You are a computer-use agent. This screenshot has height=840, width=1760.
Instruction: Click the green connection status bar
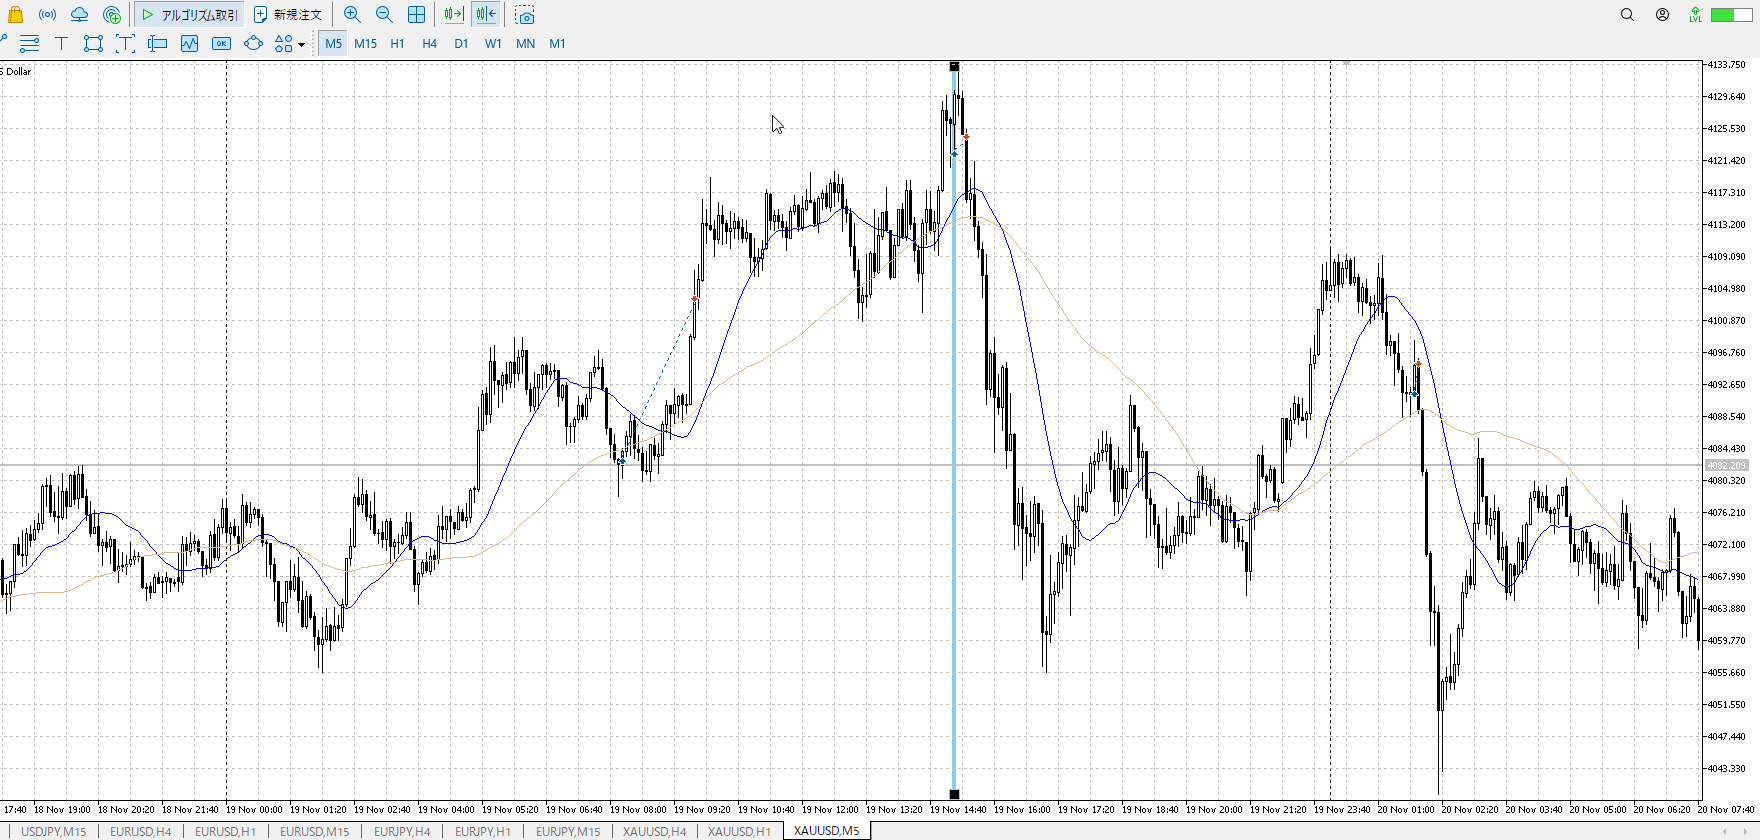1730,14
